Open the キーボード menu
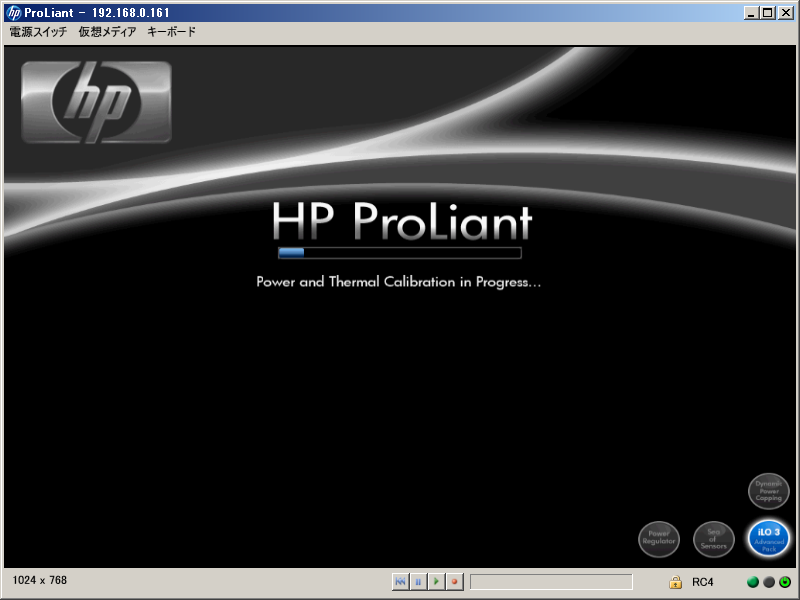Image resolution: width=800 pixels, height=600 pixels. [171, 32]
